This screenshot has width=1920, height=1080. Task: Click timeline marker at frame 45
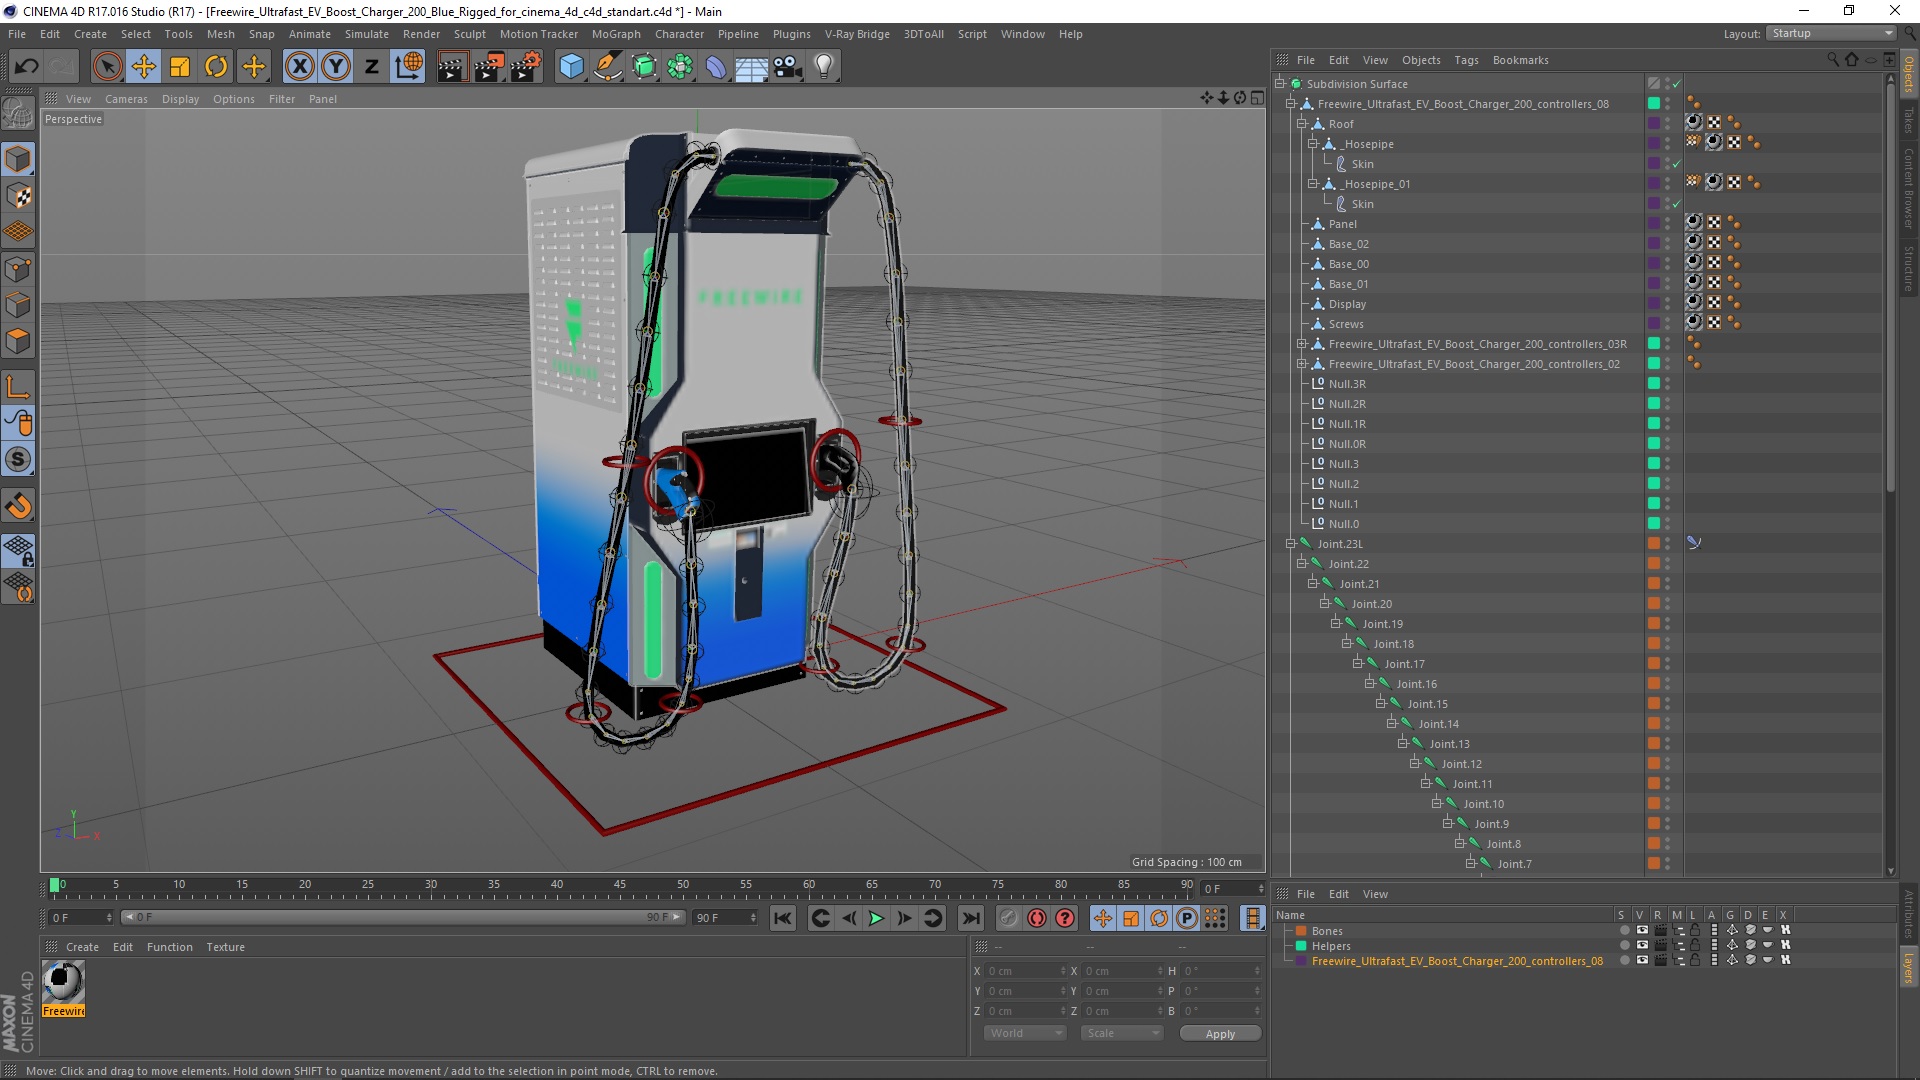(620, 887)
